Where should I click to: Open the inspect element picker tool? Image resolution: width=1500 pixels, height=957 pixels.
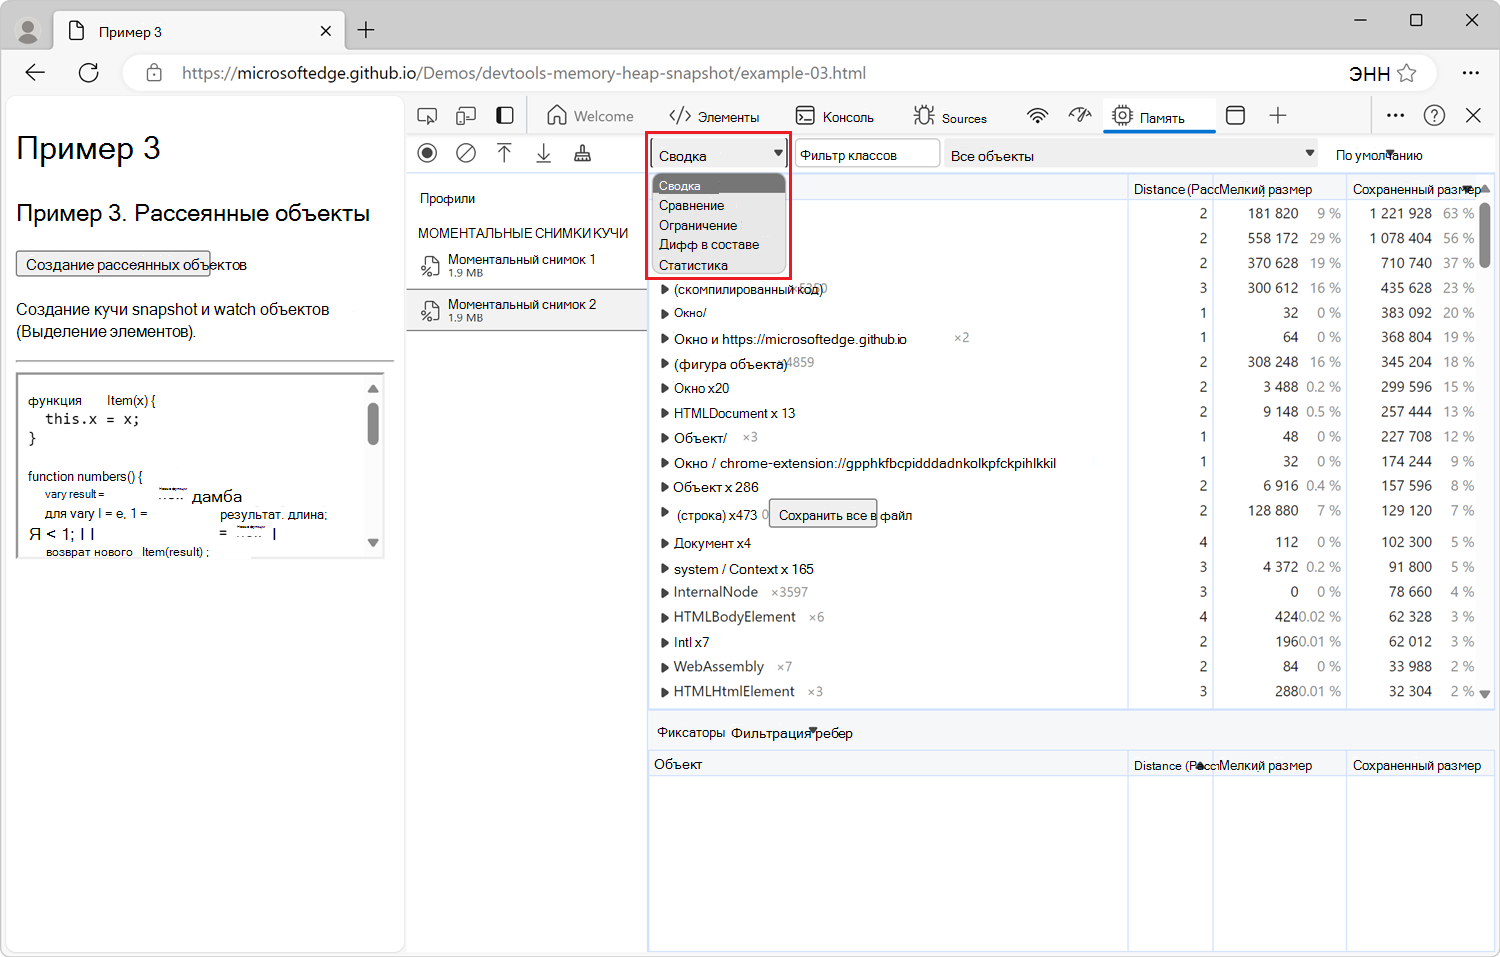(x=427, y=116)
